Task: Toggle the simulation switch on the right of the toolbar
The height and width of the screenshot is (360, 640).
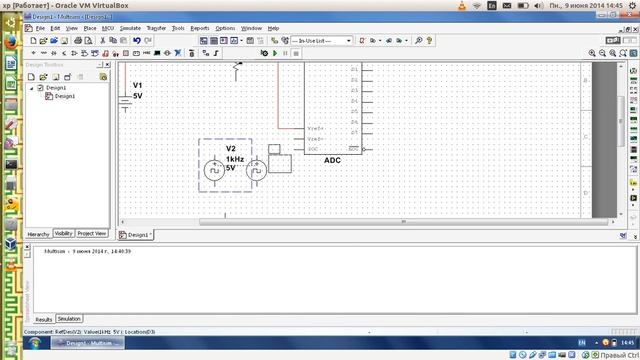Action: [x=613, y=40]
